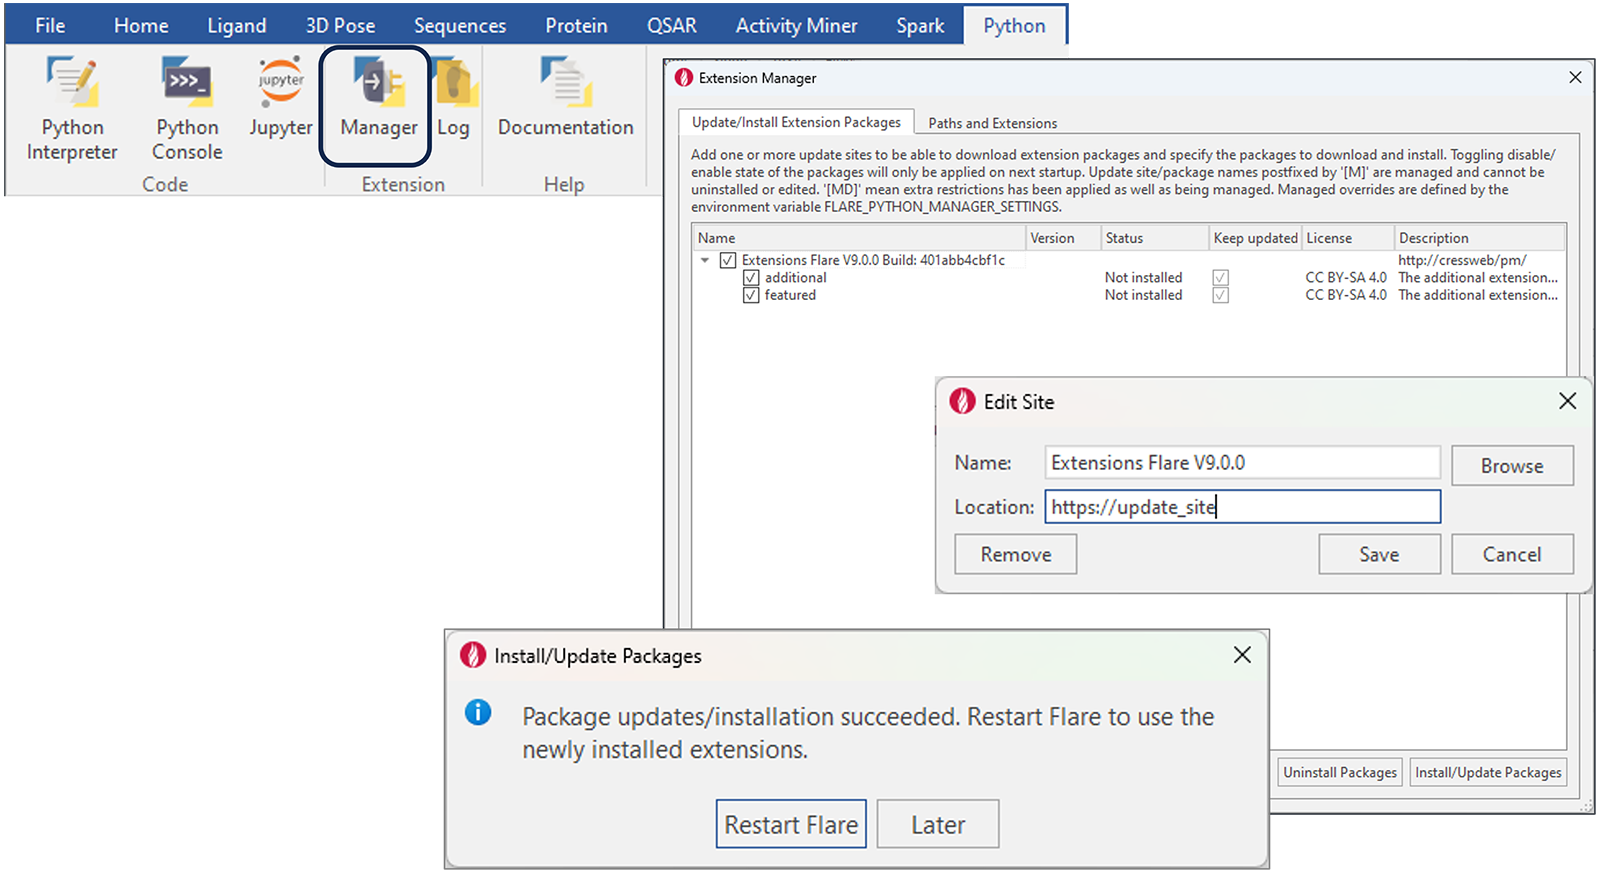Open Jupyter from the ribbon
Viewport: 1600px width, 882px height.
coord(281,98)
